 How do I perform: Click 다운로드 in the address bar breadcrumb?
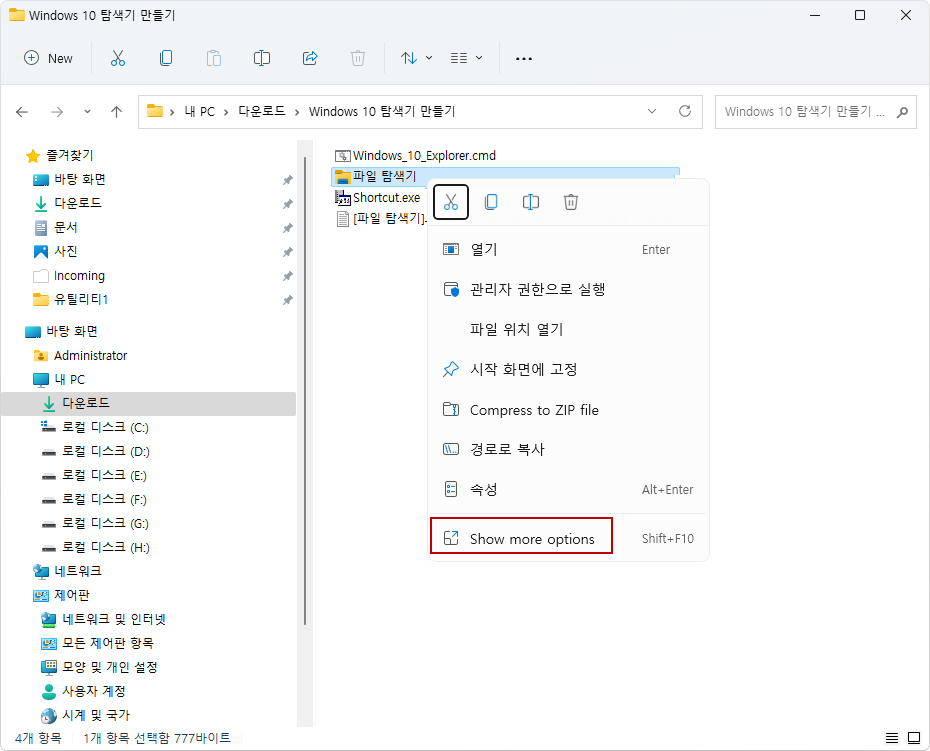click(262, 112)
